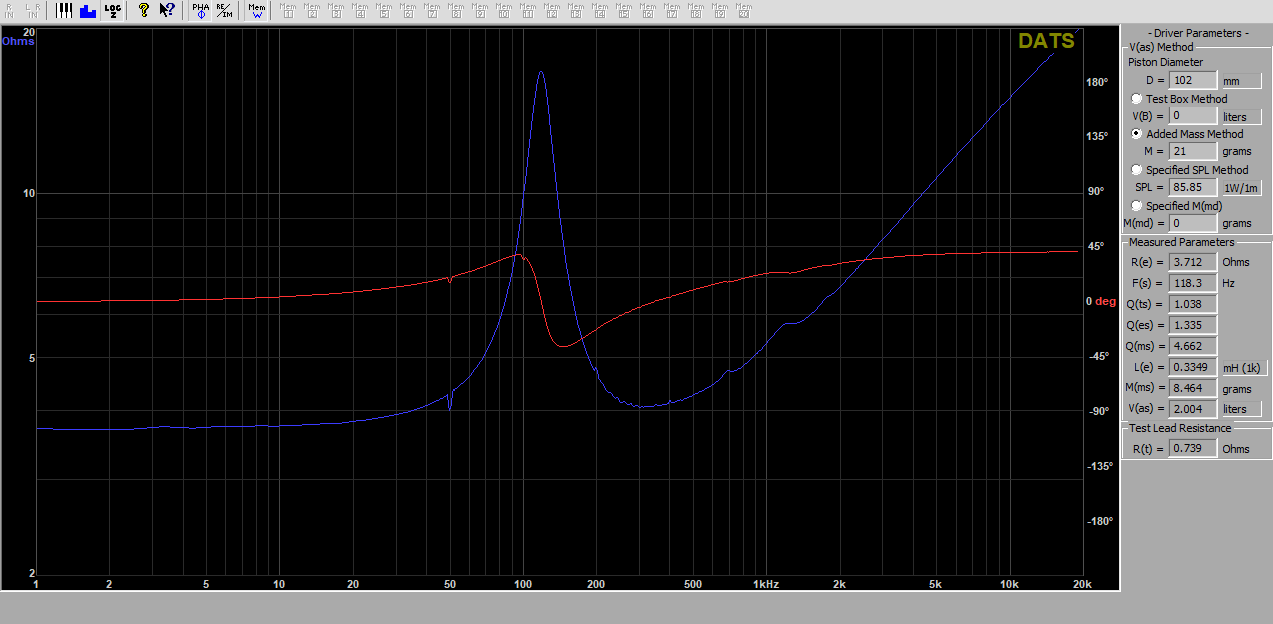This screenshot has width=1273, height=624.
Task: Select the Mem 11 memory slot icon
Action: (x=528, y=11)
